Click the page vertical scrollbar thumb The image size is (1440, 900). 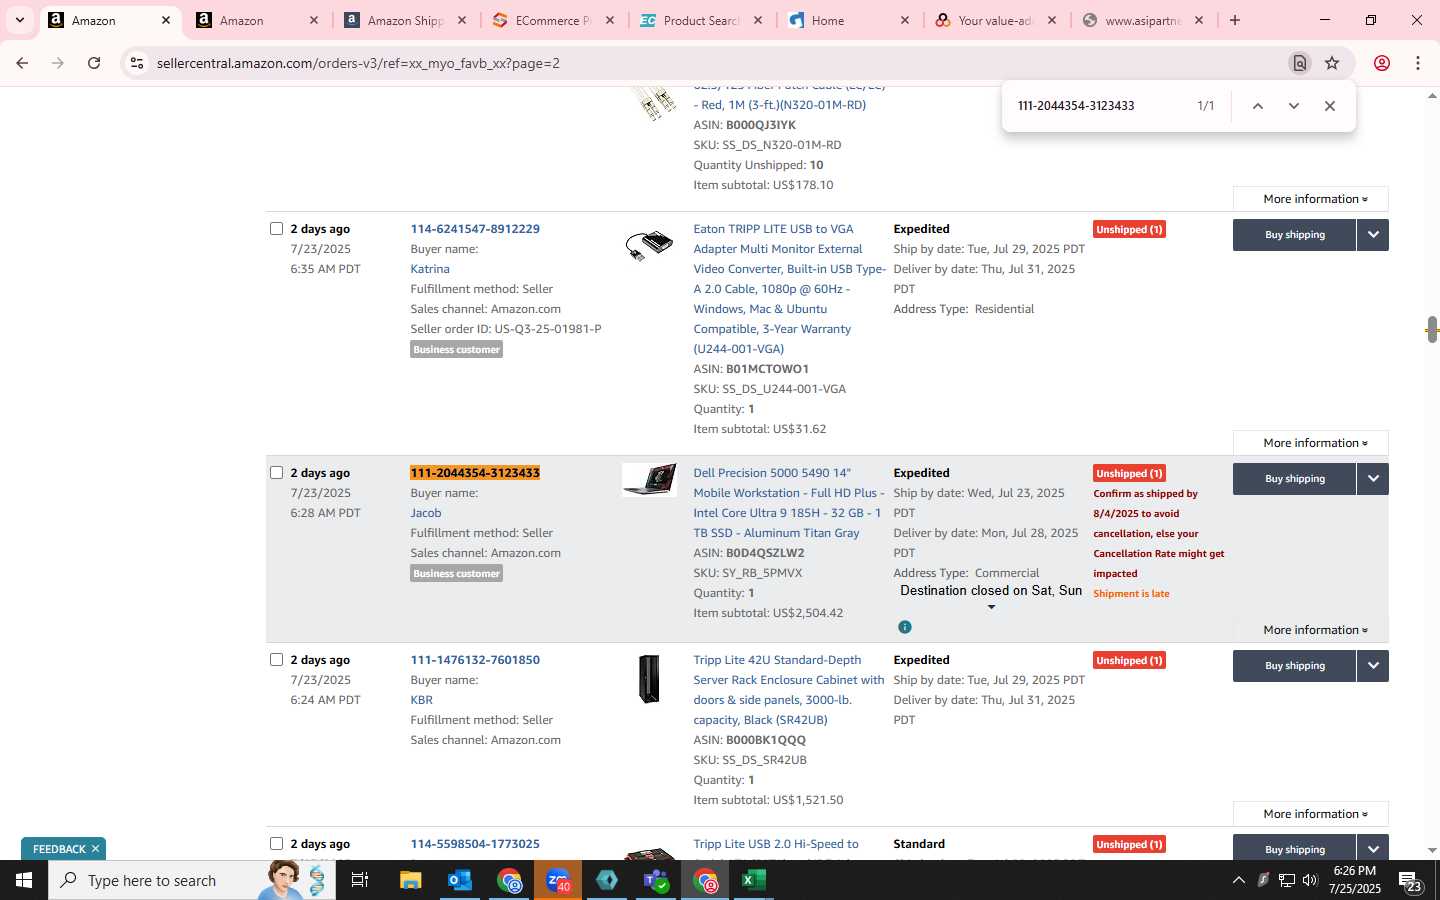point(1432,329)
